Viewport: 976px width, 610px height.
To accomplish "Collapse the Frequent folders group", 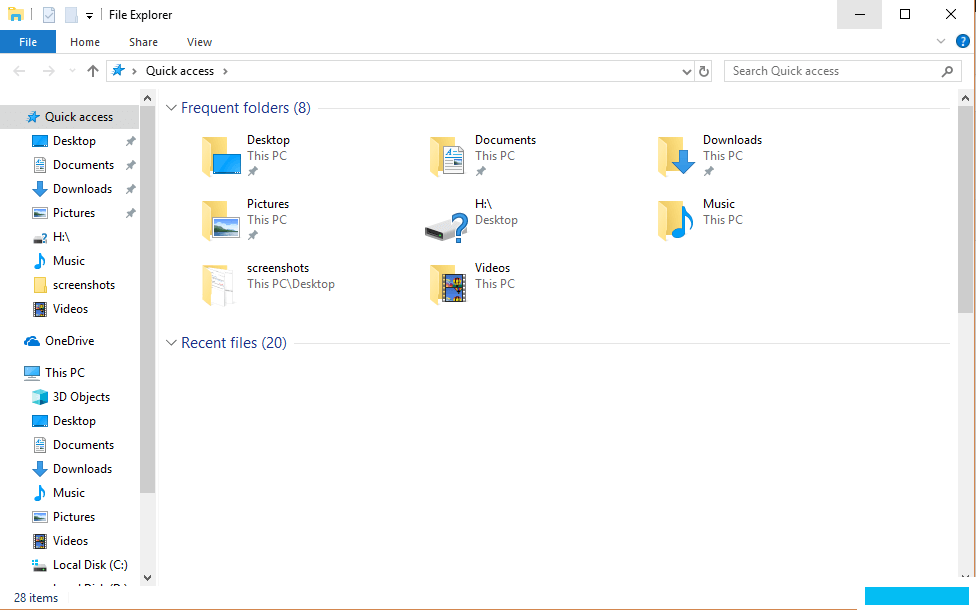I will point(171,108).
